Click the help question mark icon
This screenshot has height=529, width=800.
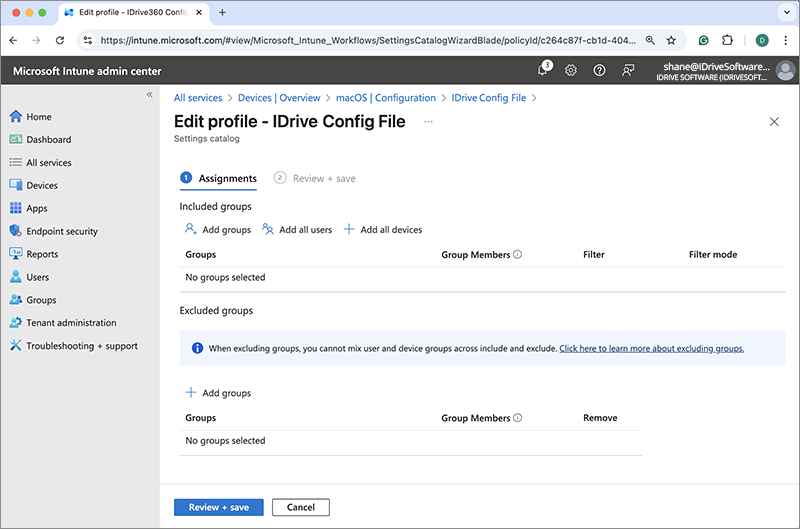(x=599, y=70)
